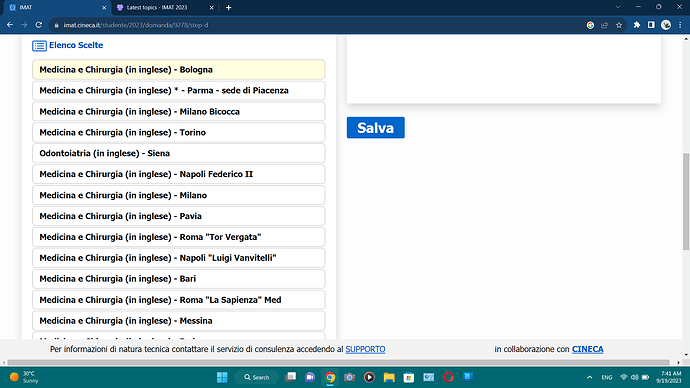Open the tab search dropdown arrow

(x=618, y=7)
